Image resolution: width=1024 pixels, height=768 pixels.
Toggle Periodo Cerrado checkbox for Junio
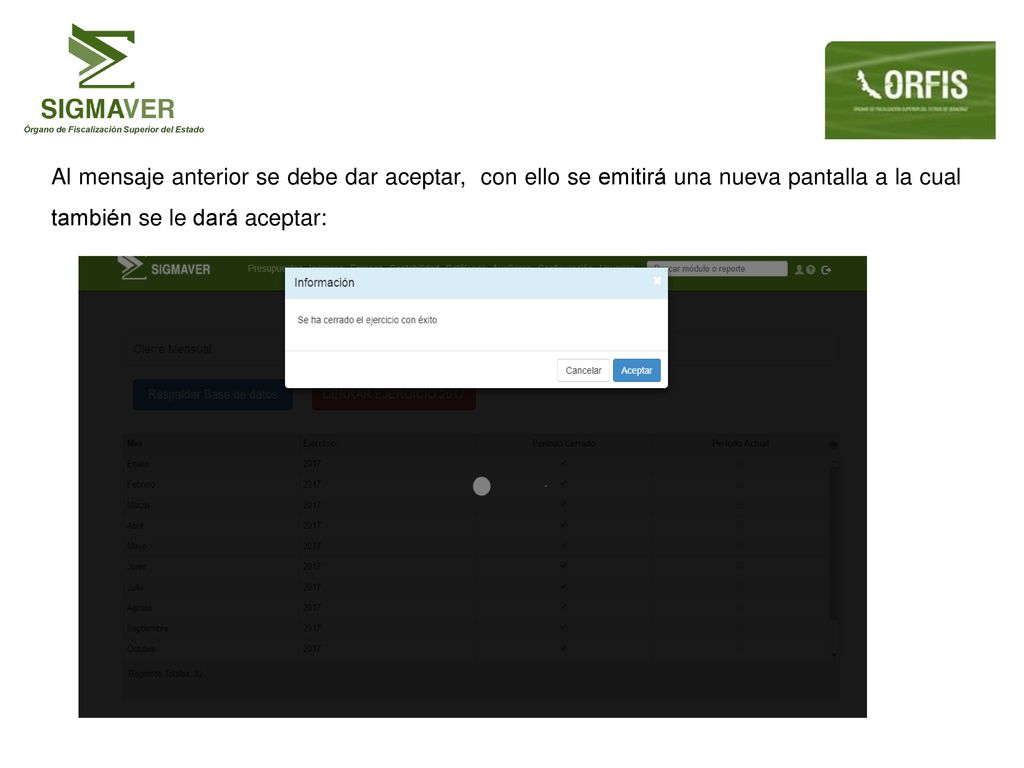(564, 566)
